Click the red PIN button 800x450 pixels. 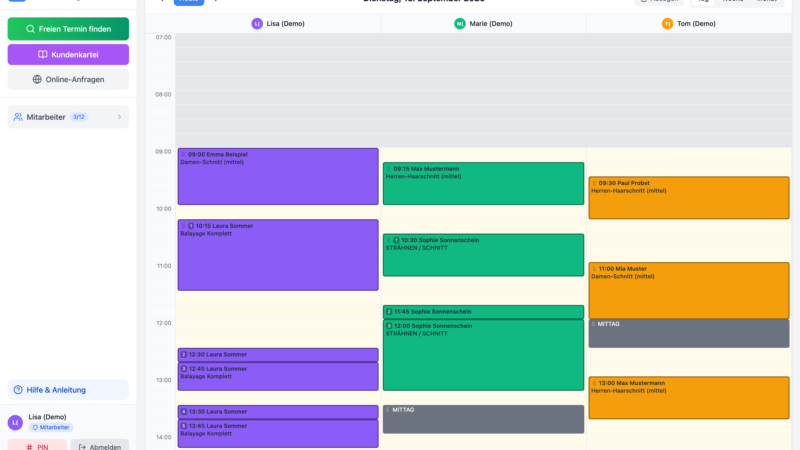pos(37,445)
